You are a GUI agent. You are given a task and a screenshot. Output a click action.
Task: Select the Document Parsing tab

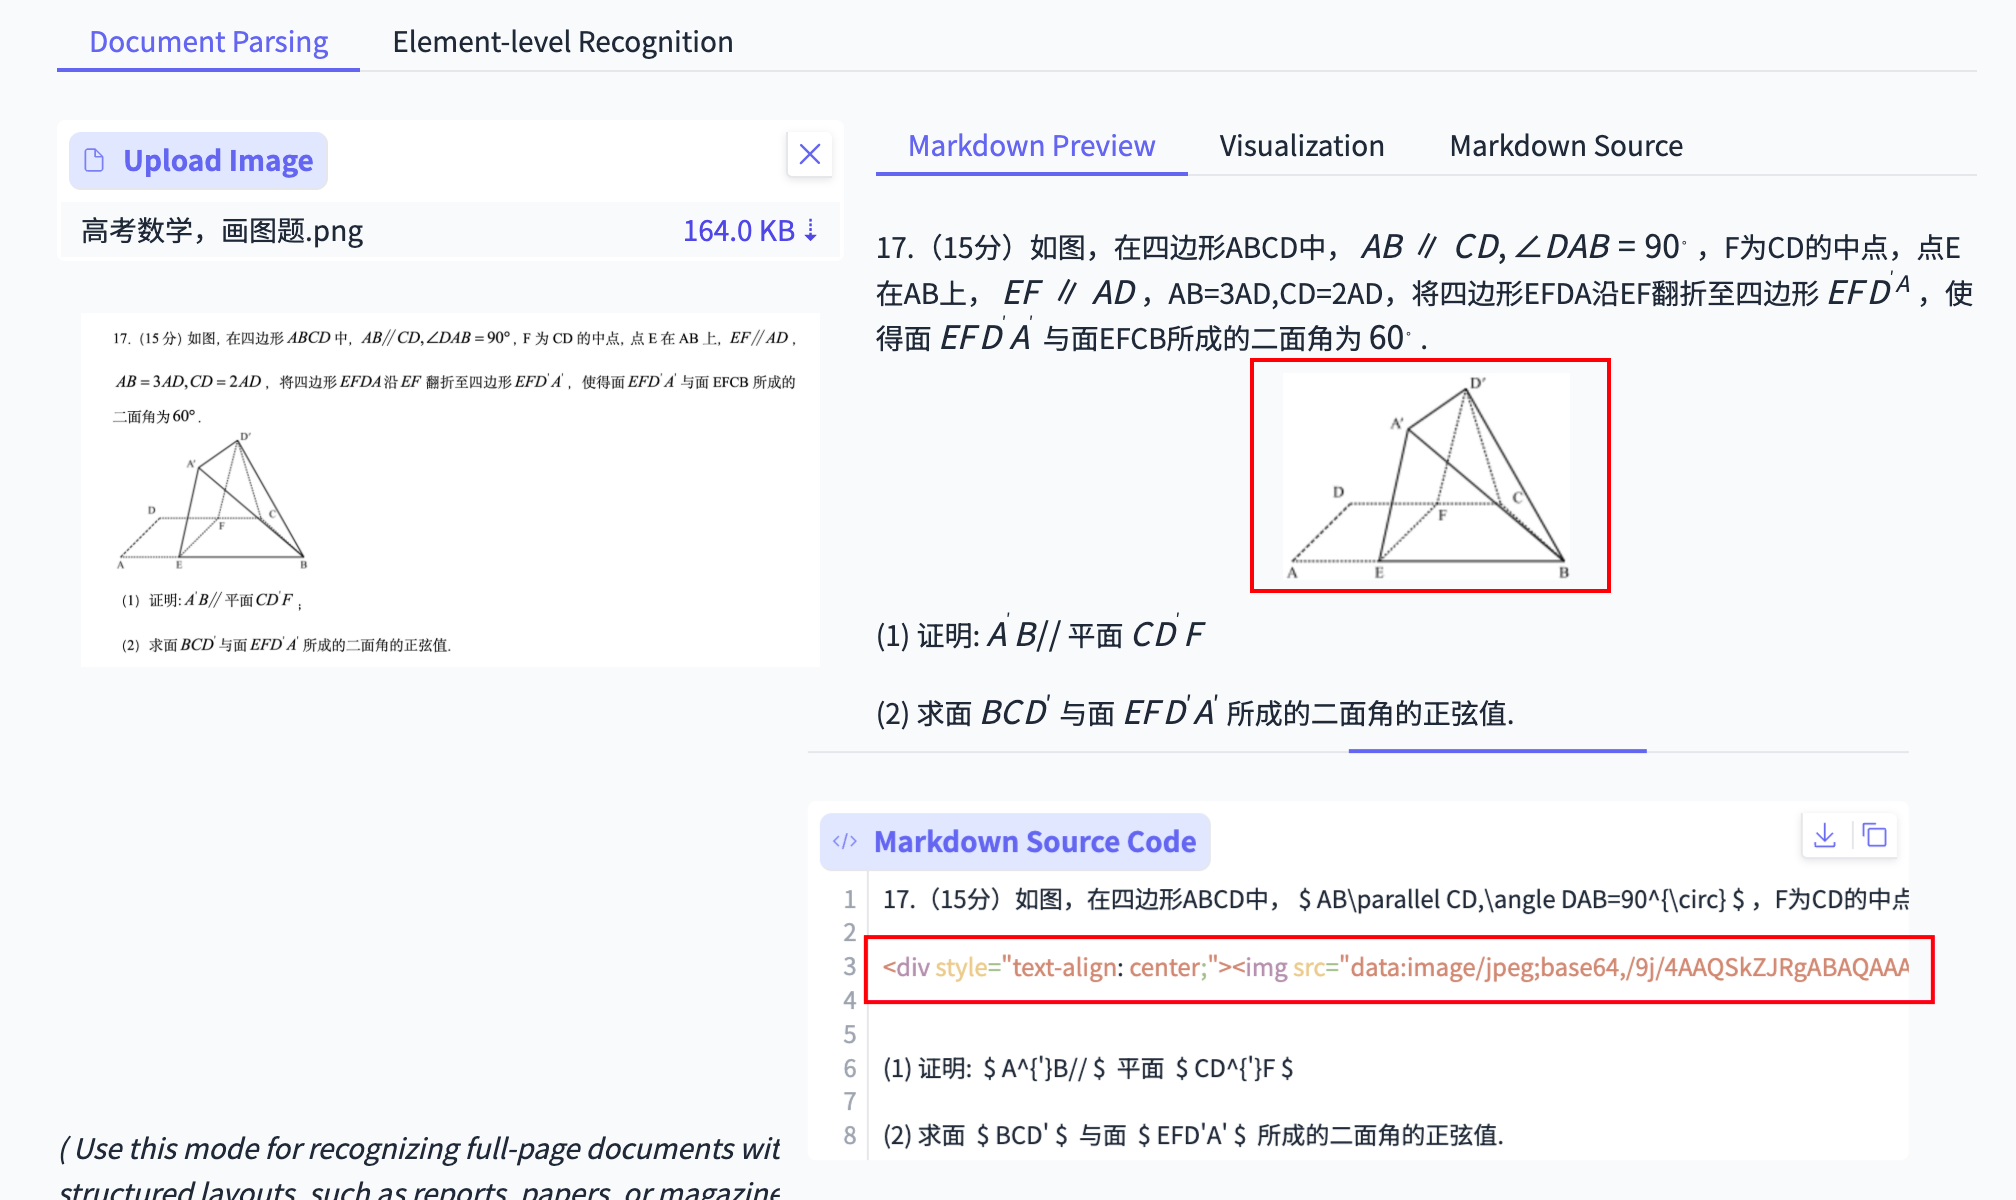[208, 41]
